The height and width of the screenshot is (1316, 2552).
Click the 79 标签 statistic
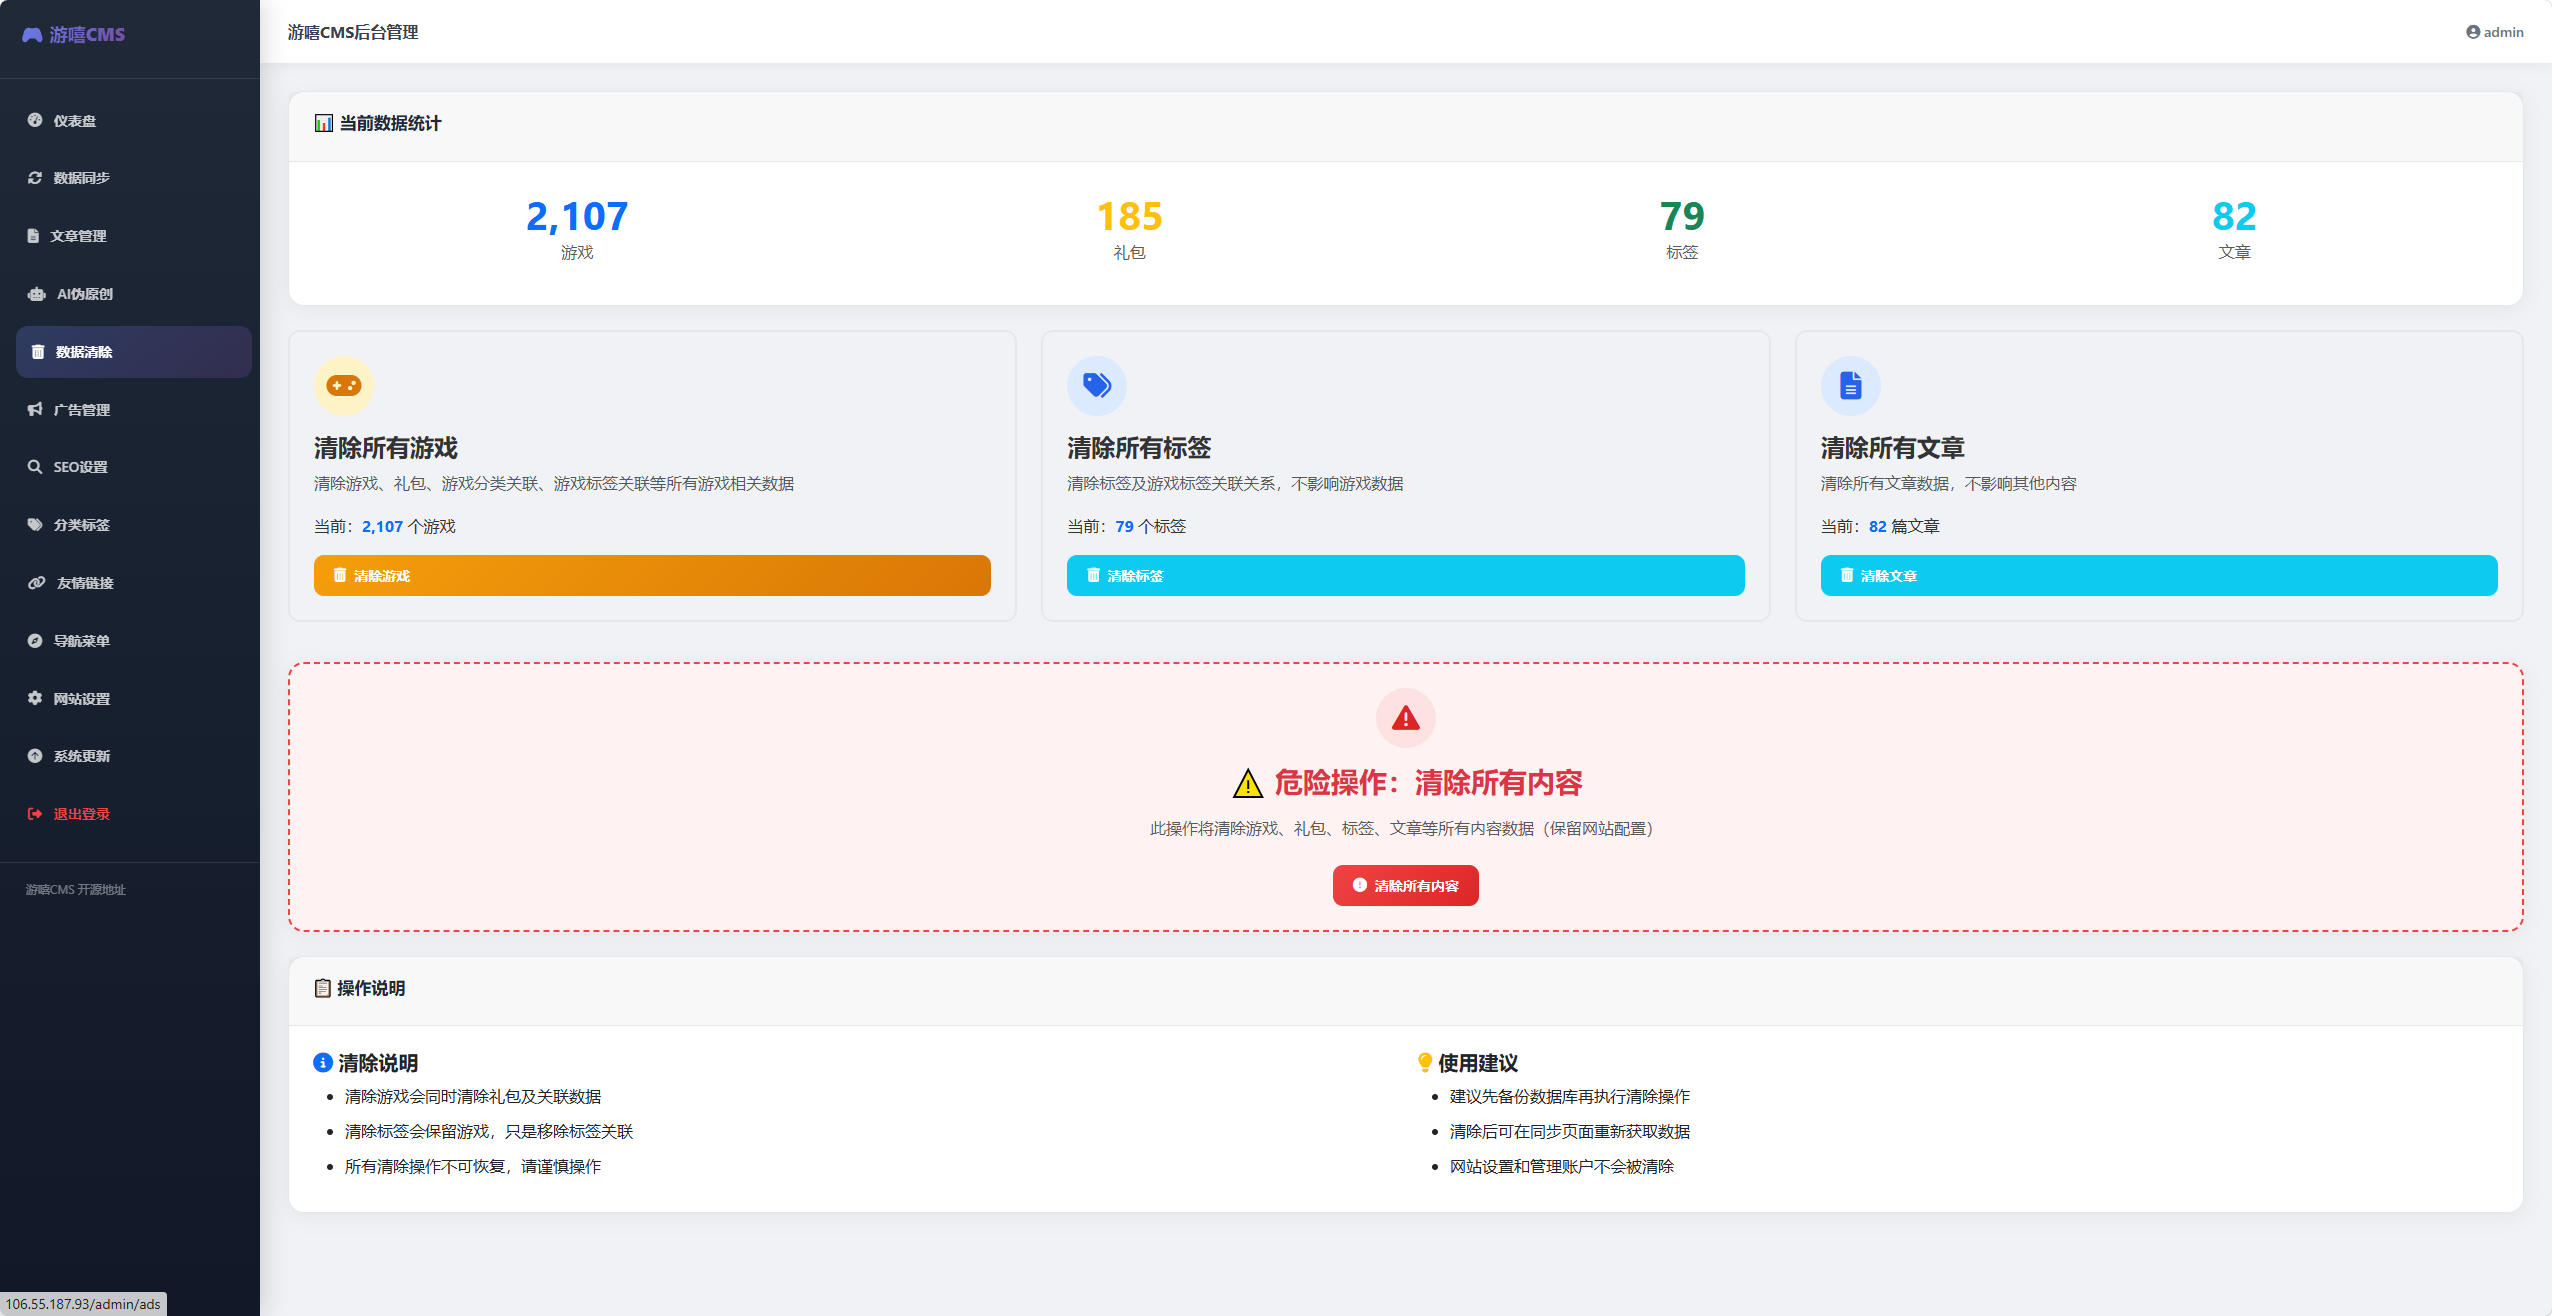pyautogui.click(x=1682, y=229)
